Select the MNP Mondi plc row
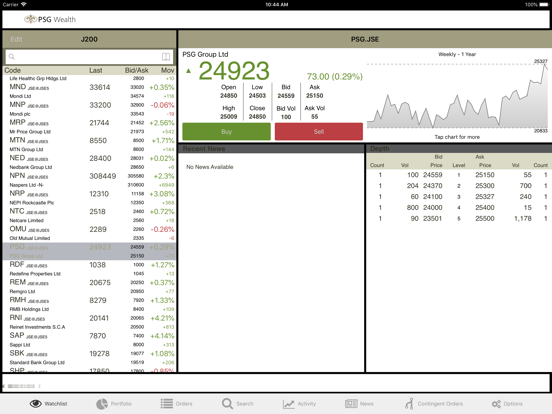Image resolution: width=552 pixels, height=414 pixels. 89,109
